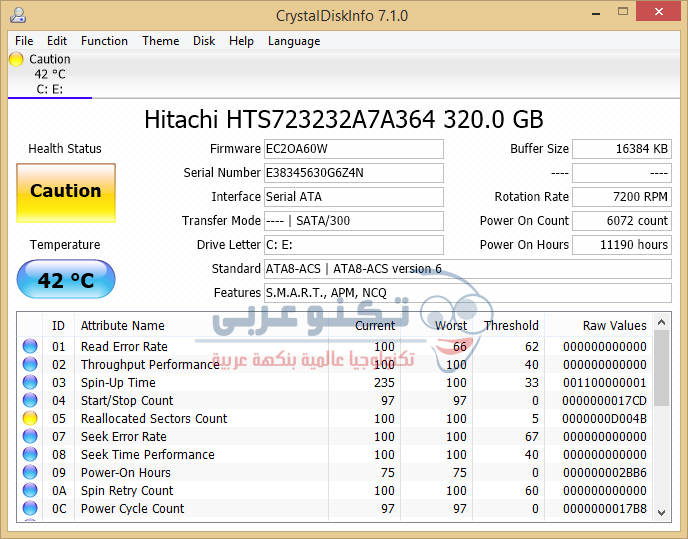Click the Threshold column header
This screenshot has height=539, width=688.
coord(509,326)
